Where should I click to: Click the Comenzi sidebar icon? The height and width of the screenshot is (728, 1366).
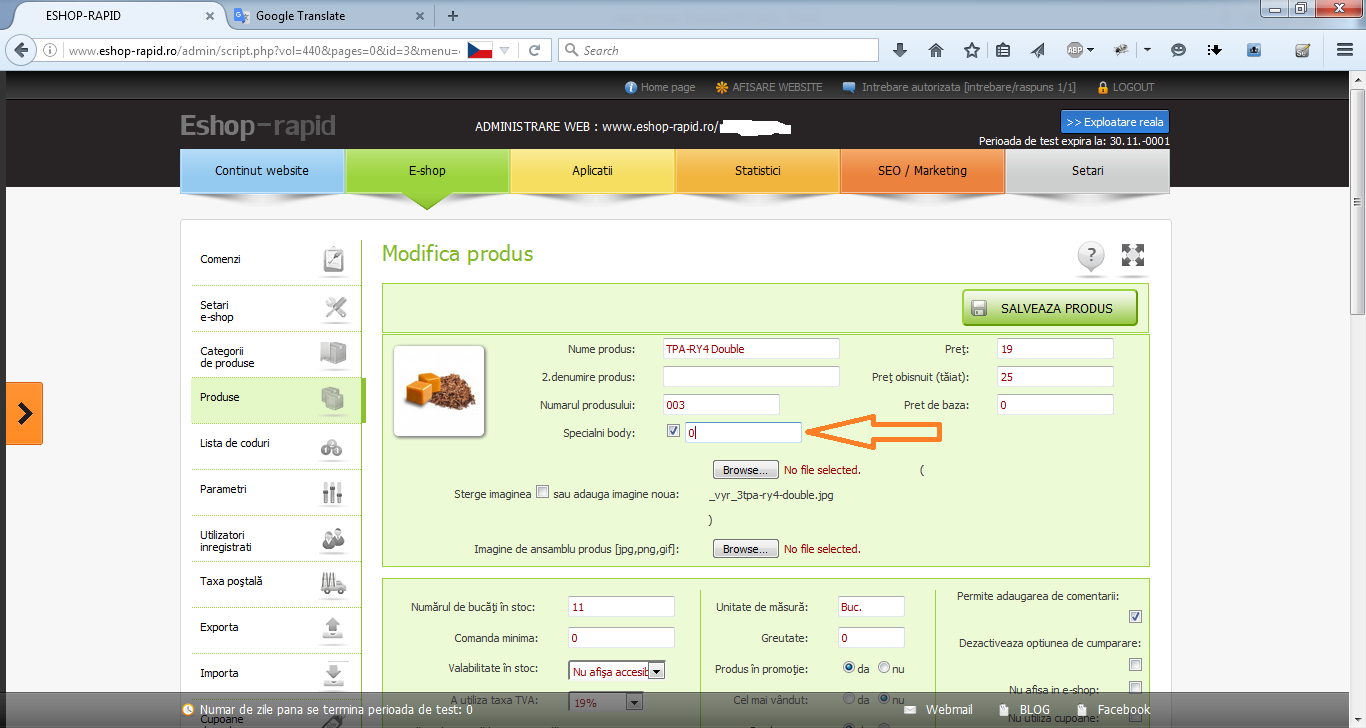click(x=334, y=260)
